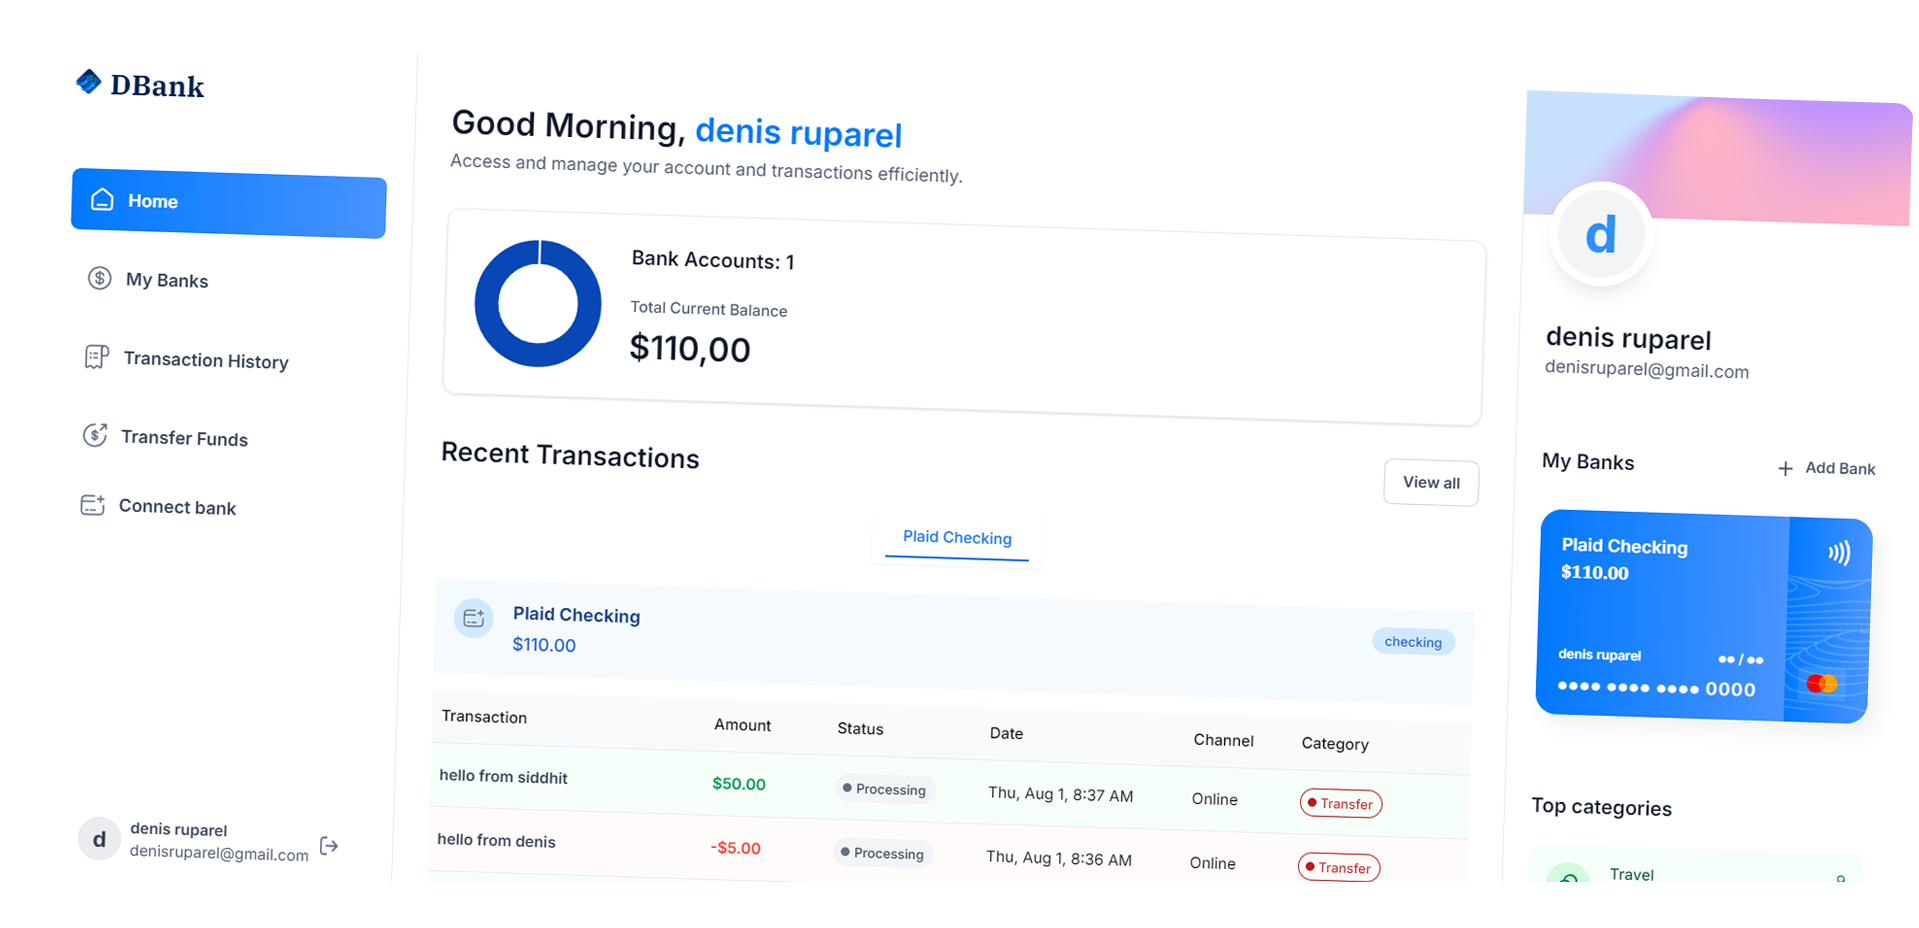Click the My Banks dollar icon

pyautogui.click(x=99, y=278)
